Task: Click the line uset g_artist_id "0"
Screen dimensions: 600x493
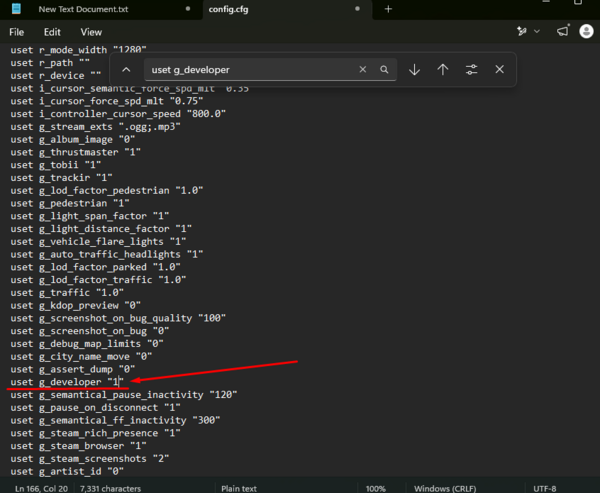Action: pyautogui.click(x=67, y=471)
